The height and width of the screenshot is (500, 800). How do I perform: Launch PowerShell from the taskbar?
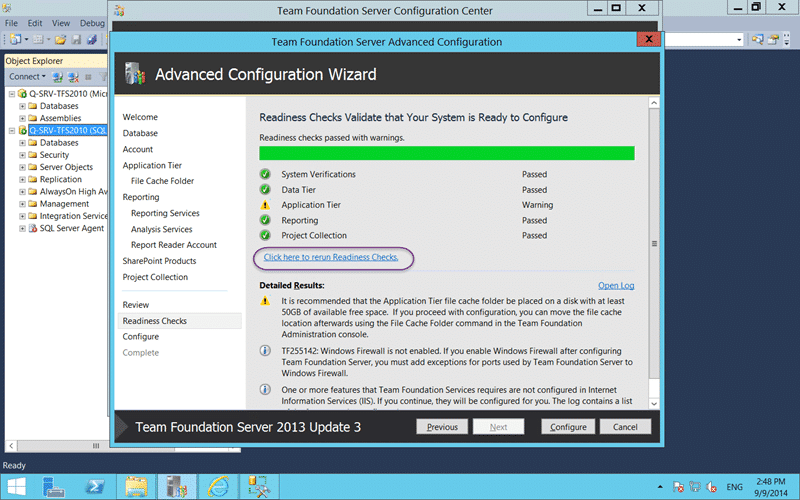(x=94, y=487)
